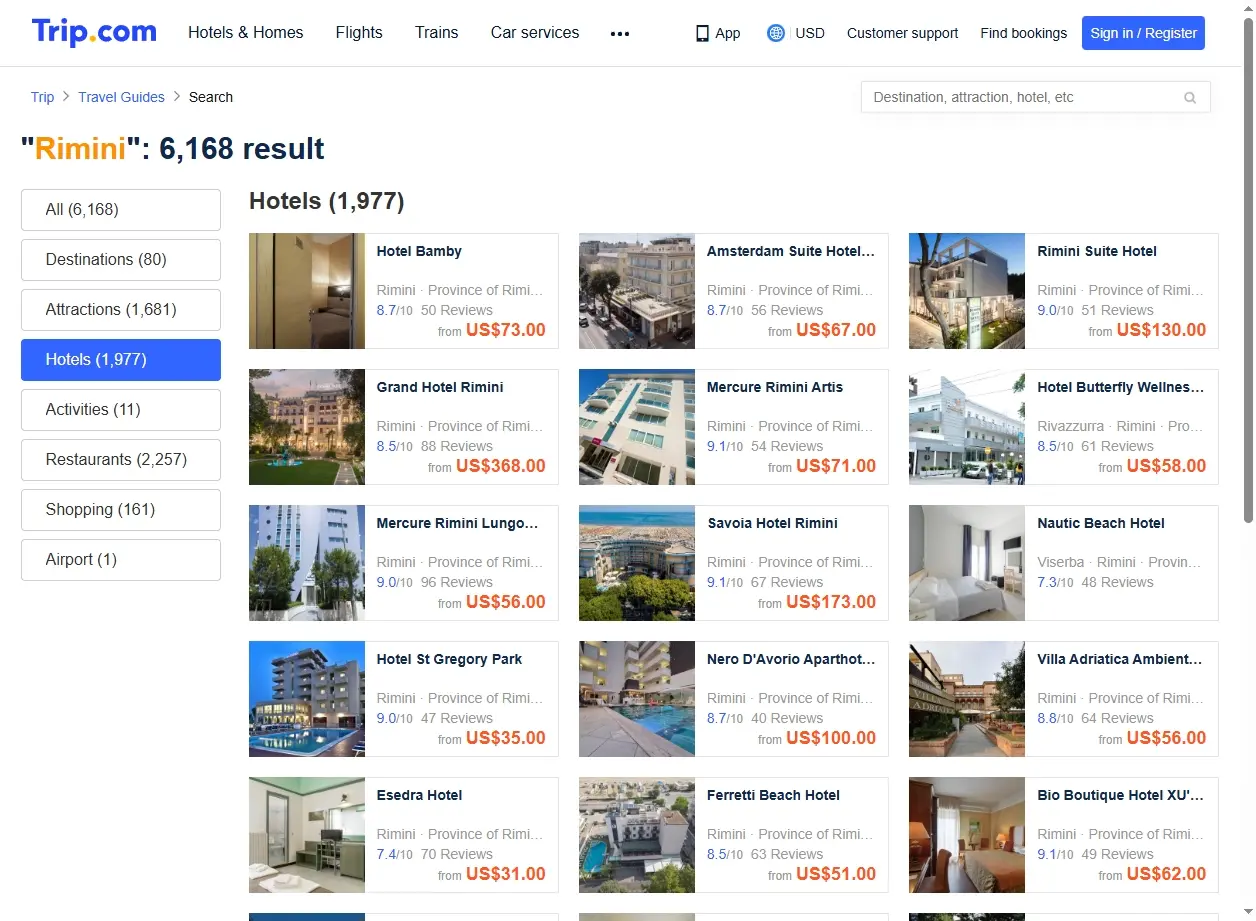Click US$173.00 price of Savoia Hotel

click(x=831, y=602)
